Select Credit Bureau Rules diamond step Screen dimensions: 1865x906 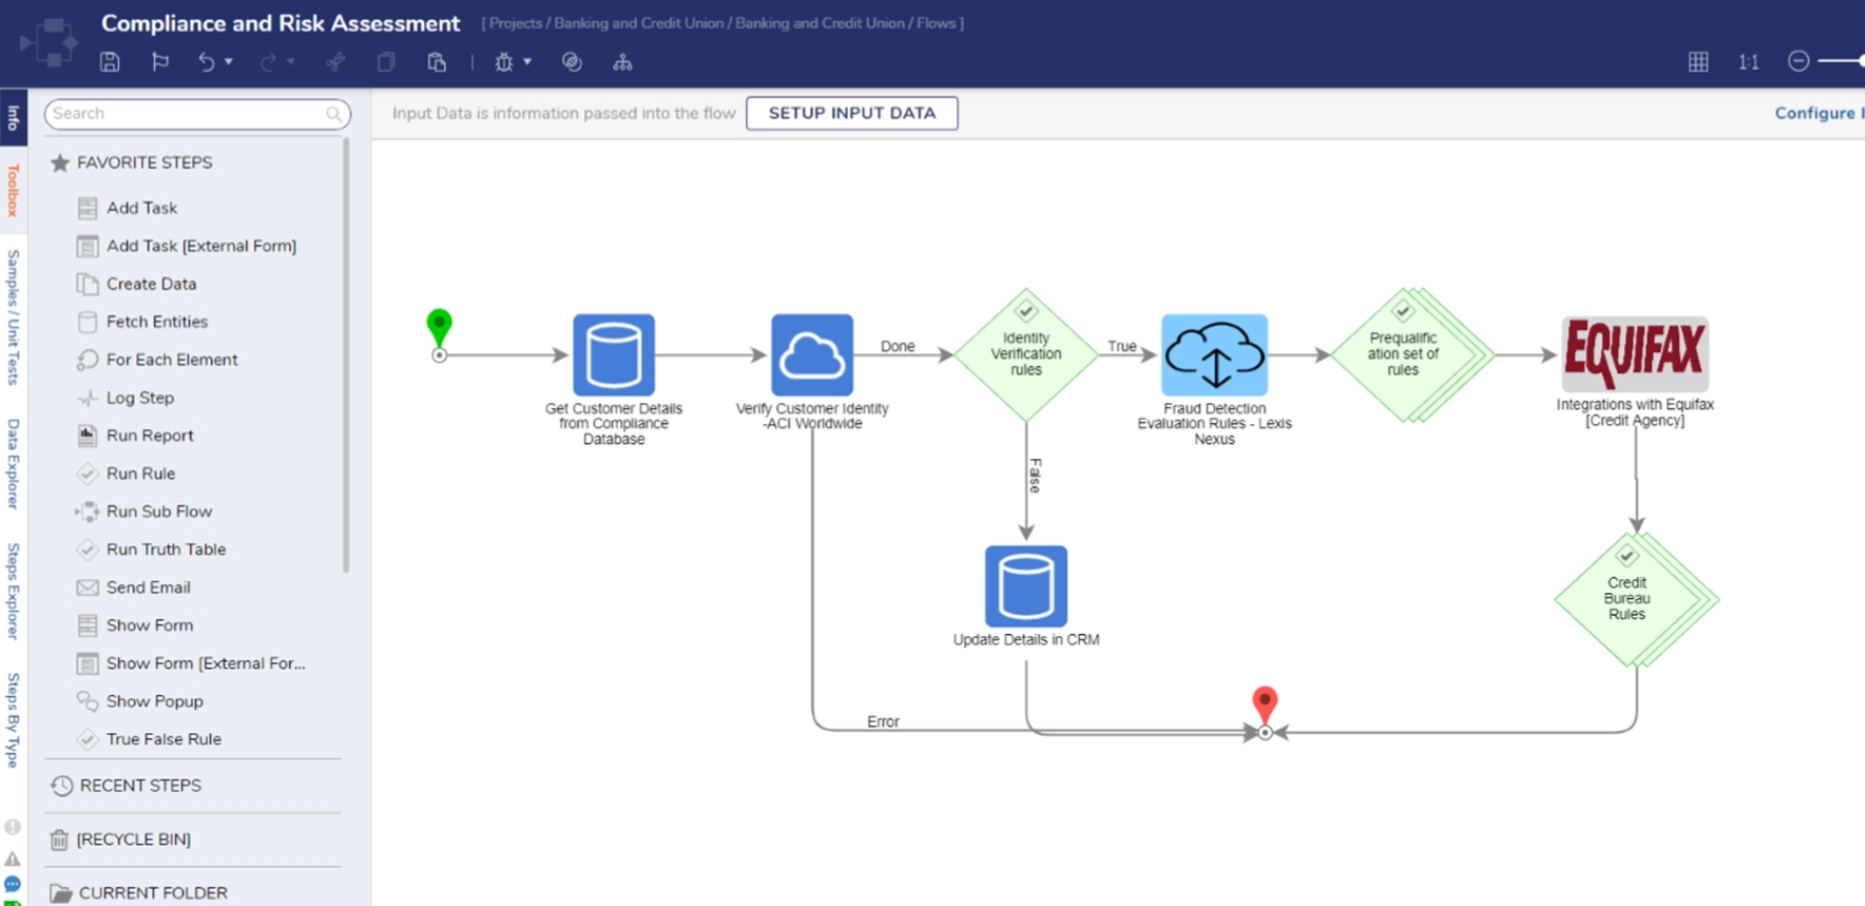(x=1635, y=600)
